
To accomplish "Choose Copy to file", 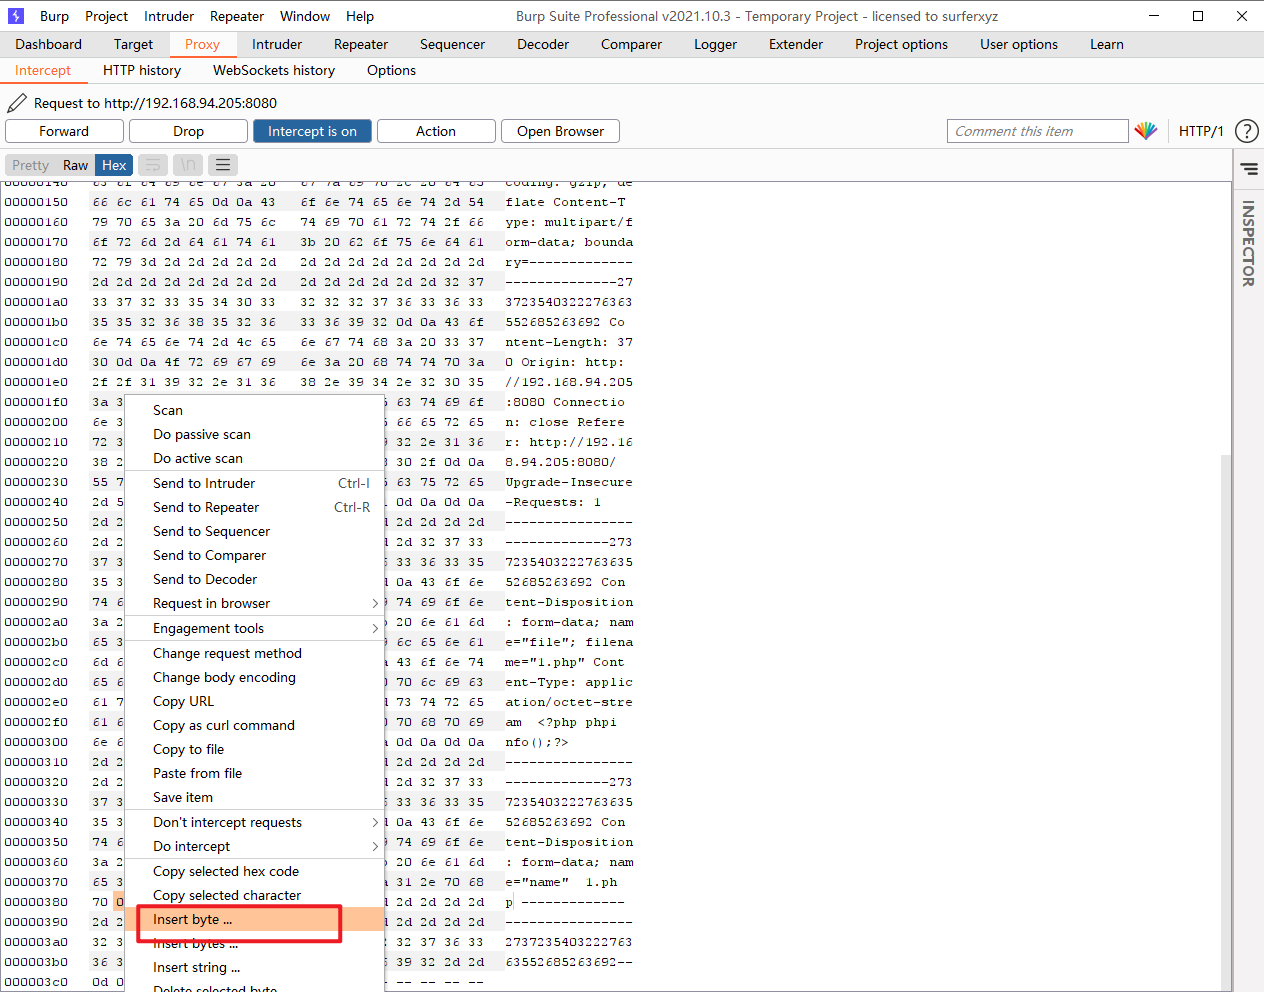I will pos(254,749).
